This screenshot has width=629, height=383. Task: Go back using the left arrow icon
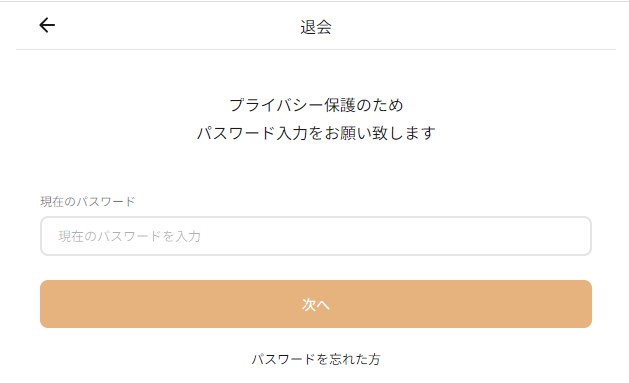coord(47,25)
